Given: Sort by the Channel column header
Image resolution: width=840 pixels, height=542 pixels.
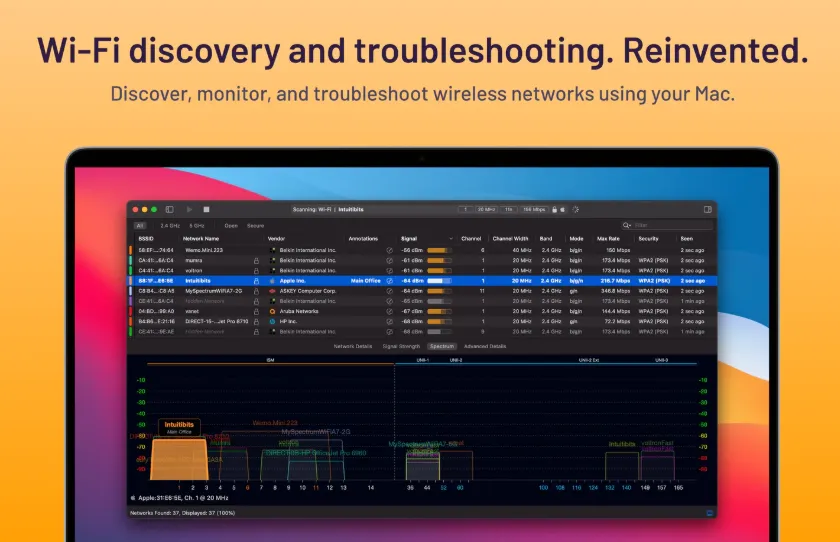Looking at the screenshot, I should [471, 239].
